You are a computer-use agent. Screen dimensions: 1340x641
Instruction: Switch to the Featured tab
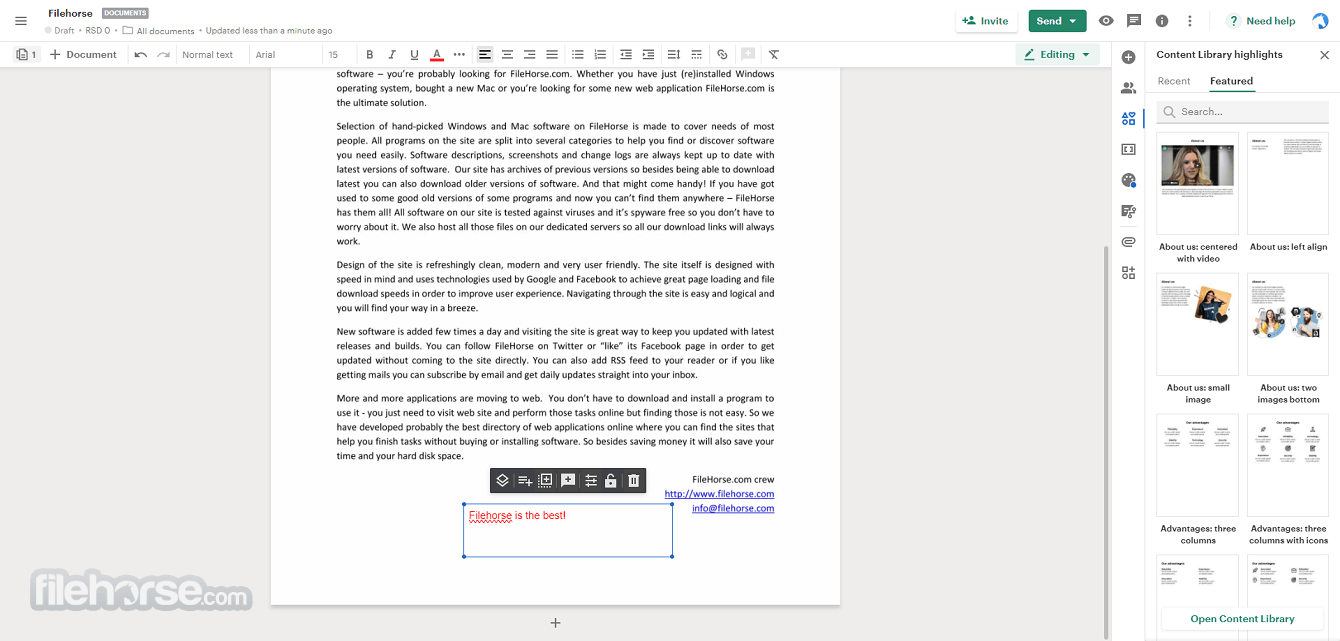coord(1231,81)
